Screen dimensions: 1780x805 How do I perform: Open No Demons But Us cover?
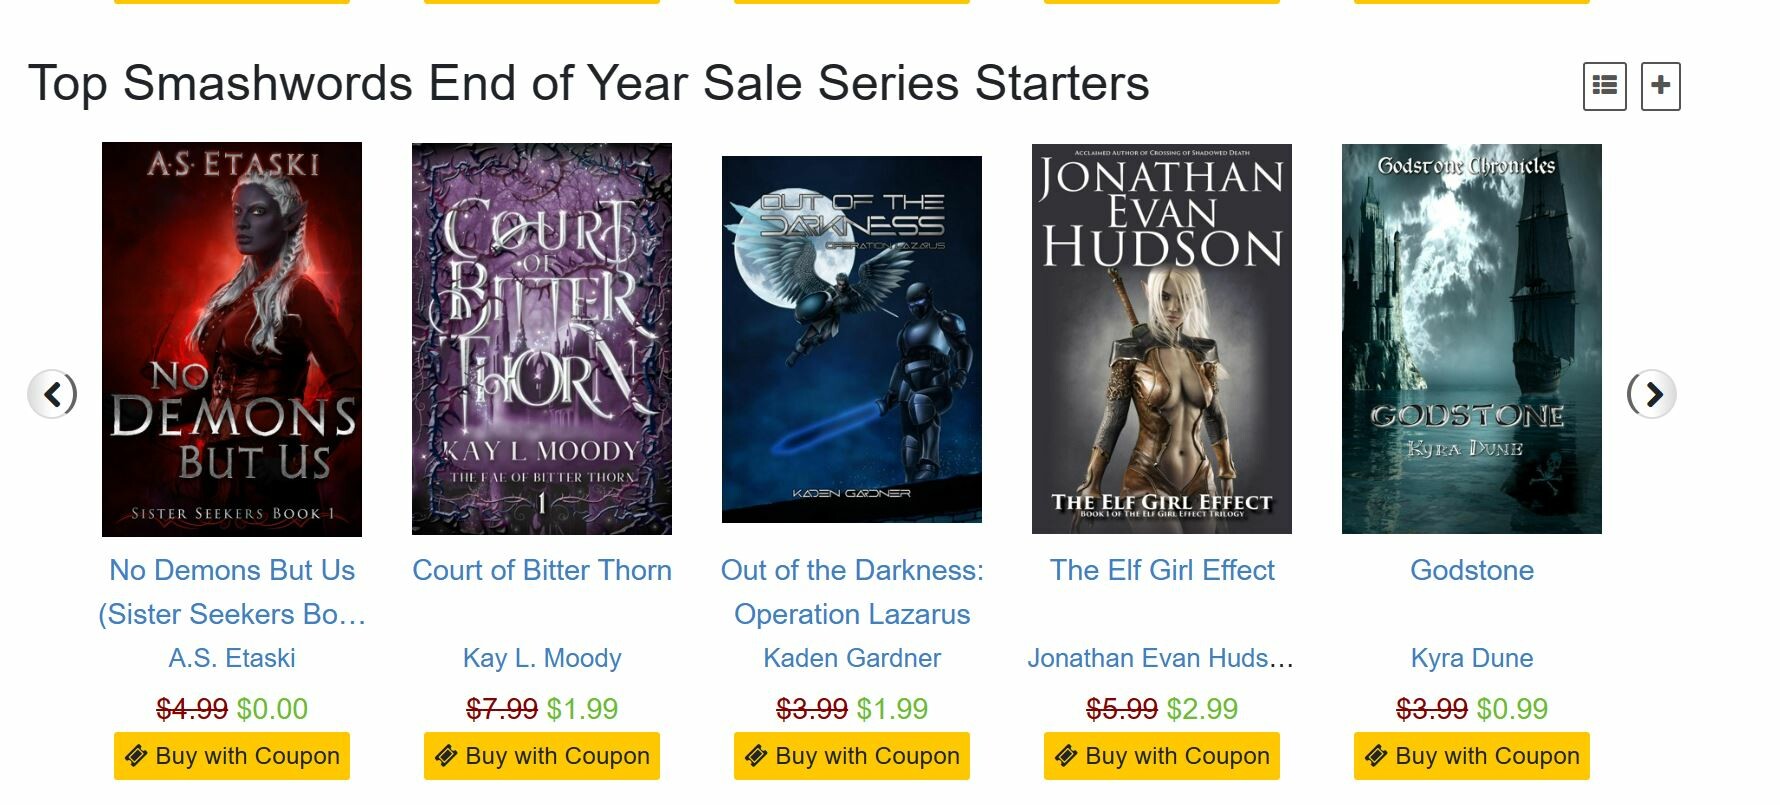(x=232, y=339)
